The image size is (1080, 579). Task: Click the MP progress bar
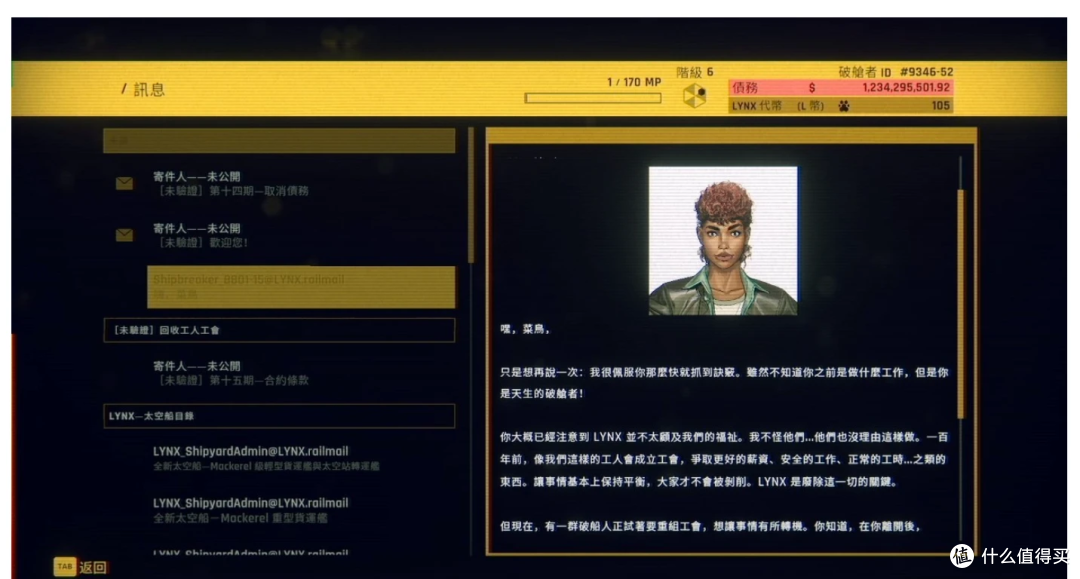point(593,98)
